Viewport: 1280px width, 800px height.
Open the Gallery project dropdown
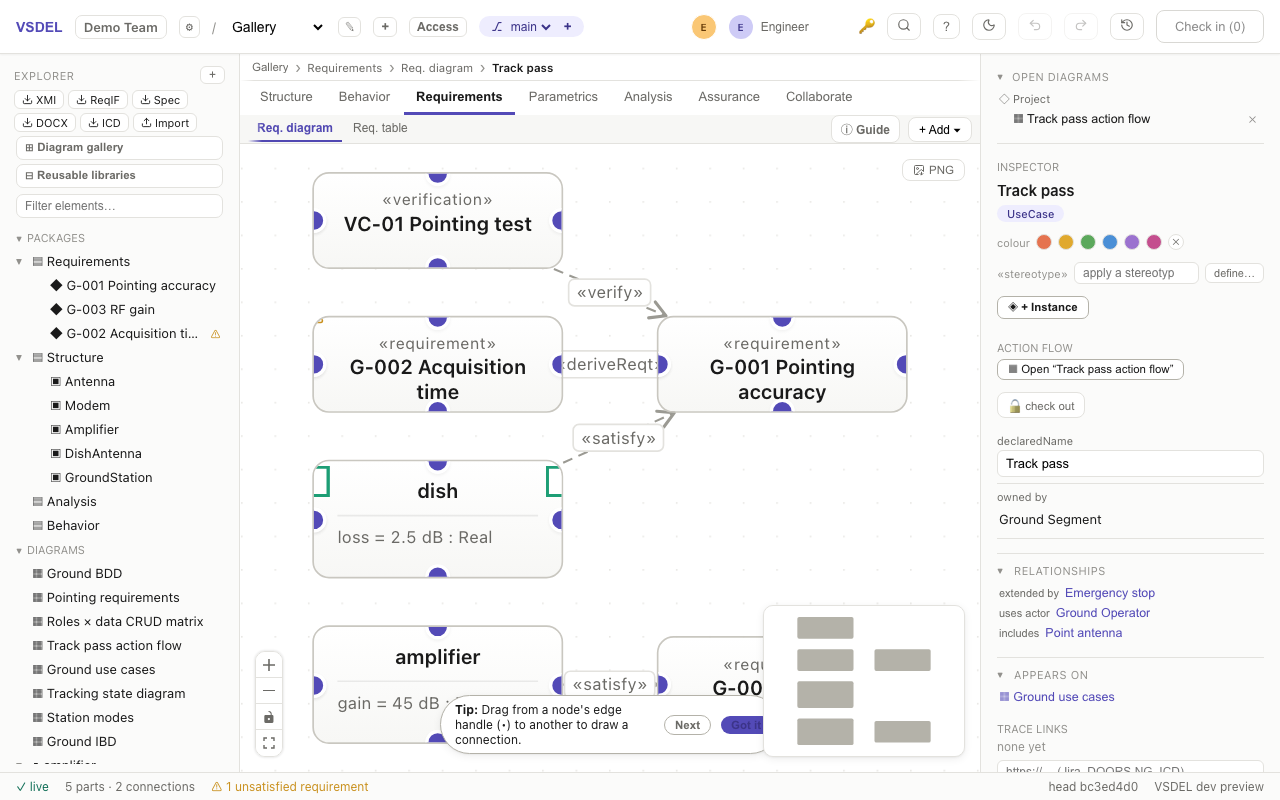point(277,27)
